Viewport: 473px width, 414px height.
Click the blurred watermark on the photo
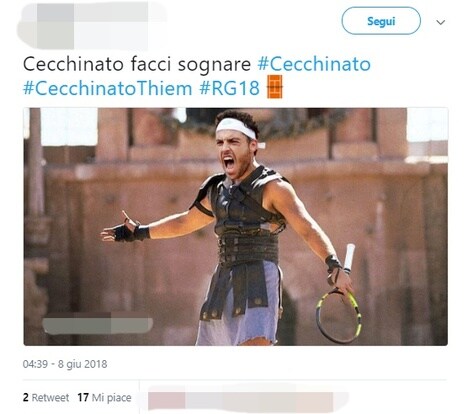pos(98,323)
